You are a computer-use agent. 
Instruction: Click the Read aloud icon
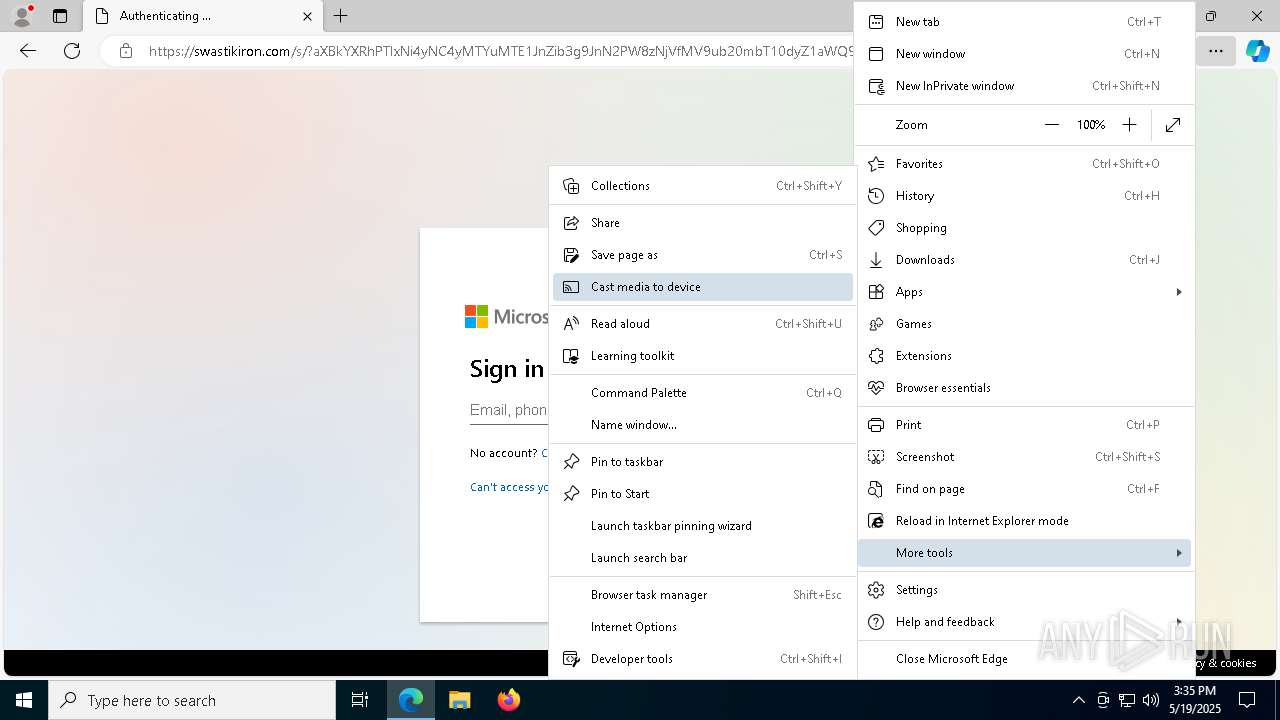[571, 324]
